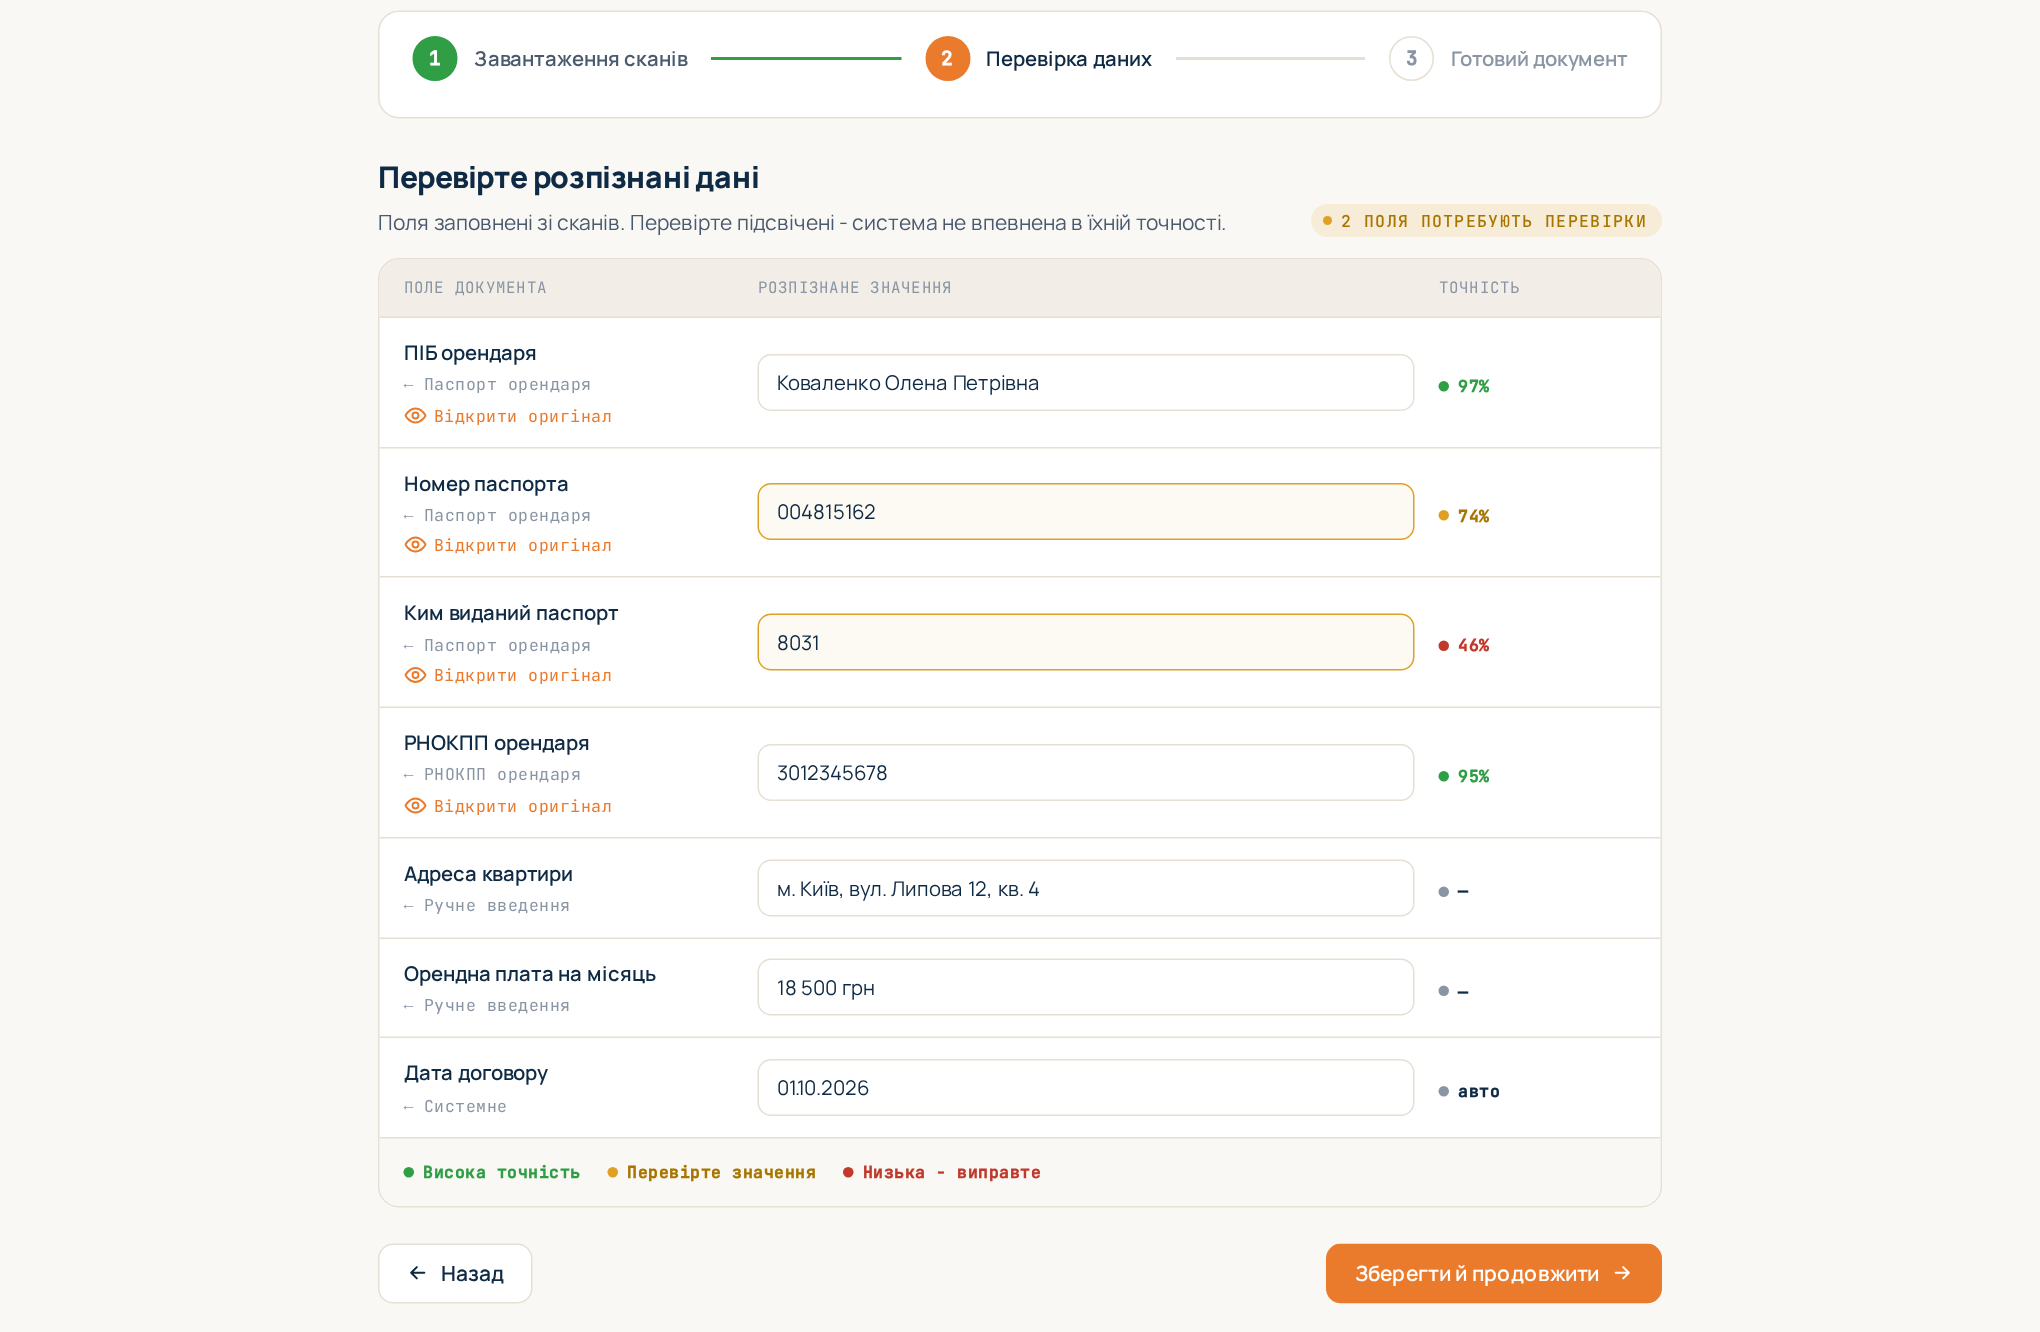Open original link for Номер паспорта
The width and height of the screenshot is (2040, 1332).
(x=508, y=545)
